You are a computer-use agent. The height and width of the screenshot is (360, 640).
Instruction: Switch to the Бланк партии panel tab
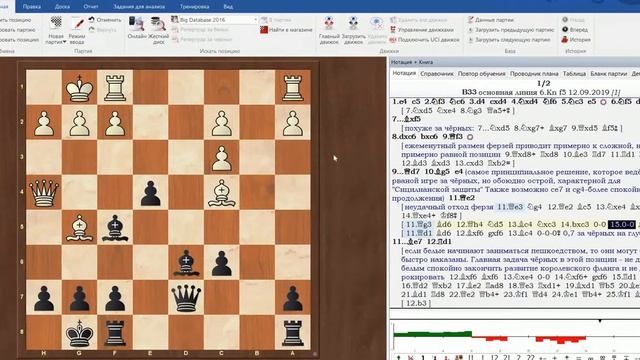pyautogui.click(x=609, y=73)
